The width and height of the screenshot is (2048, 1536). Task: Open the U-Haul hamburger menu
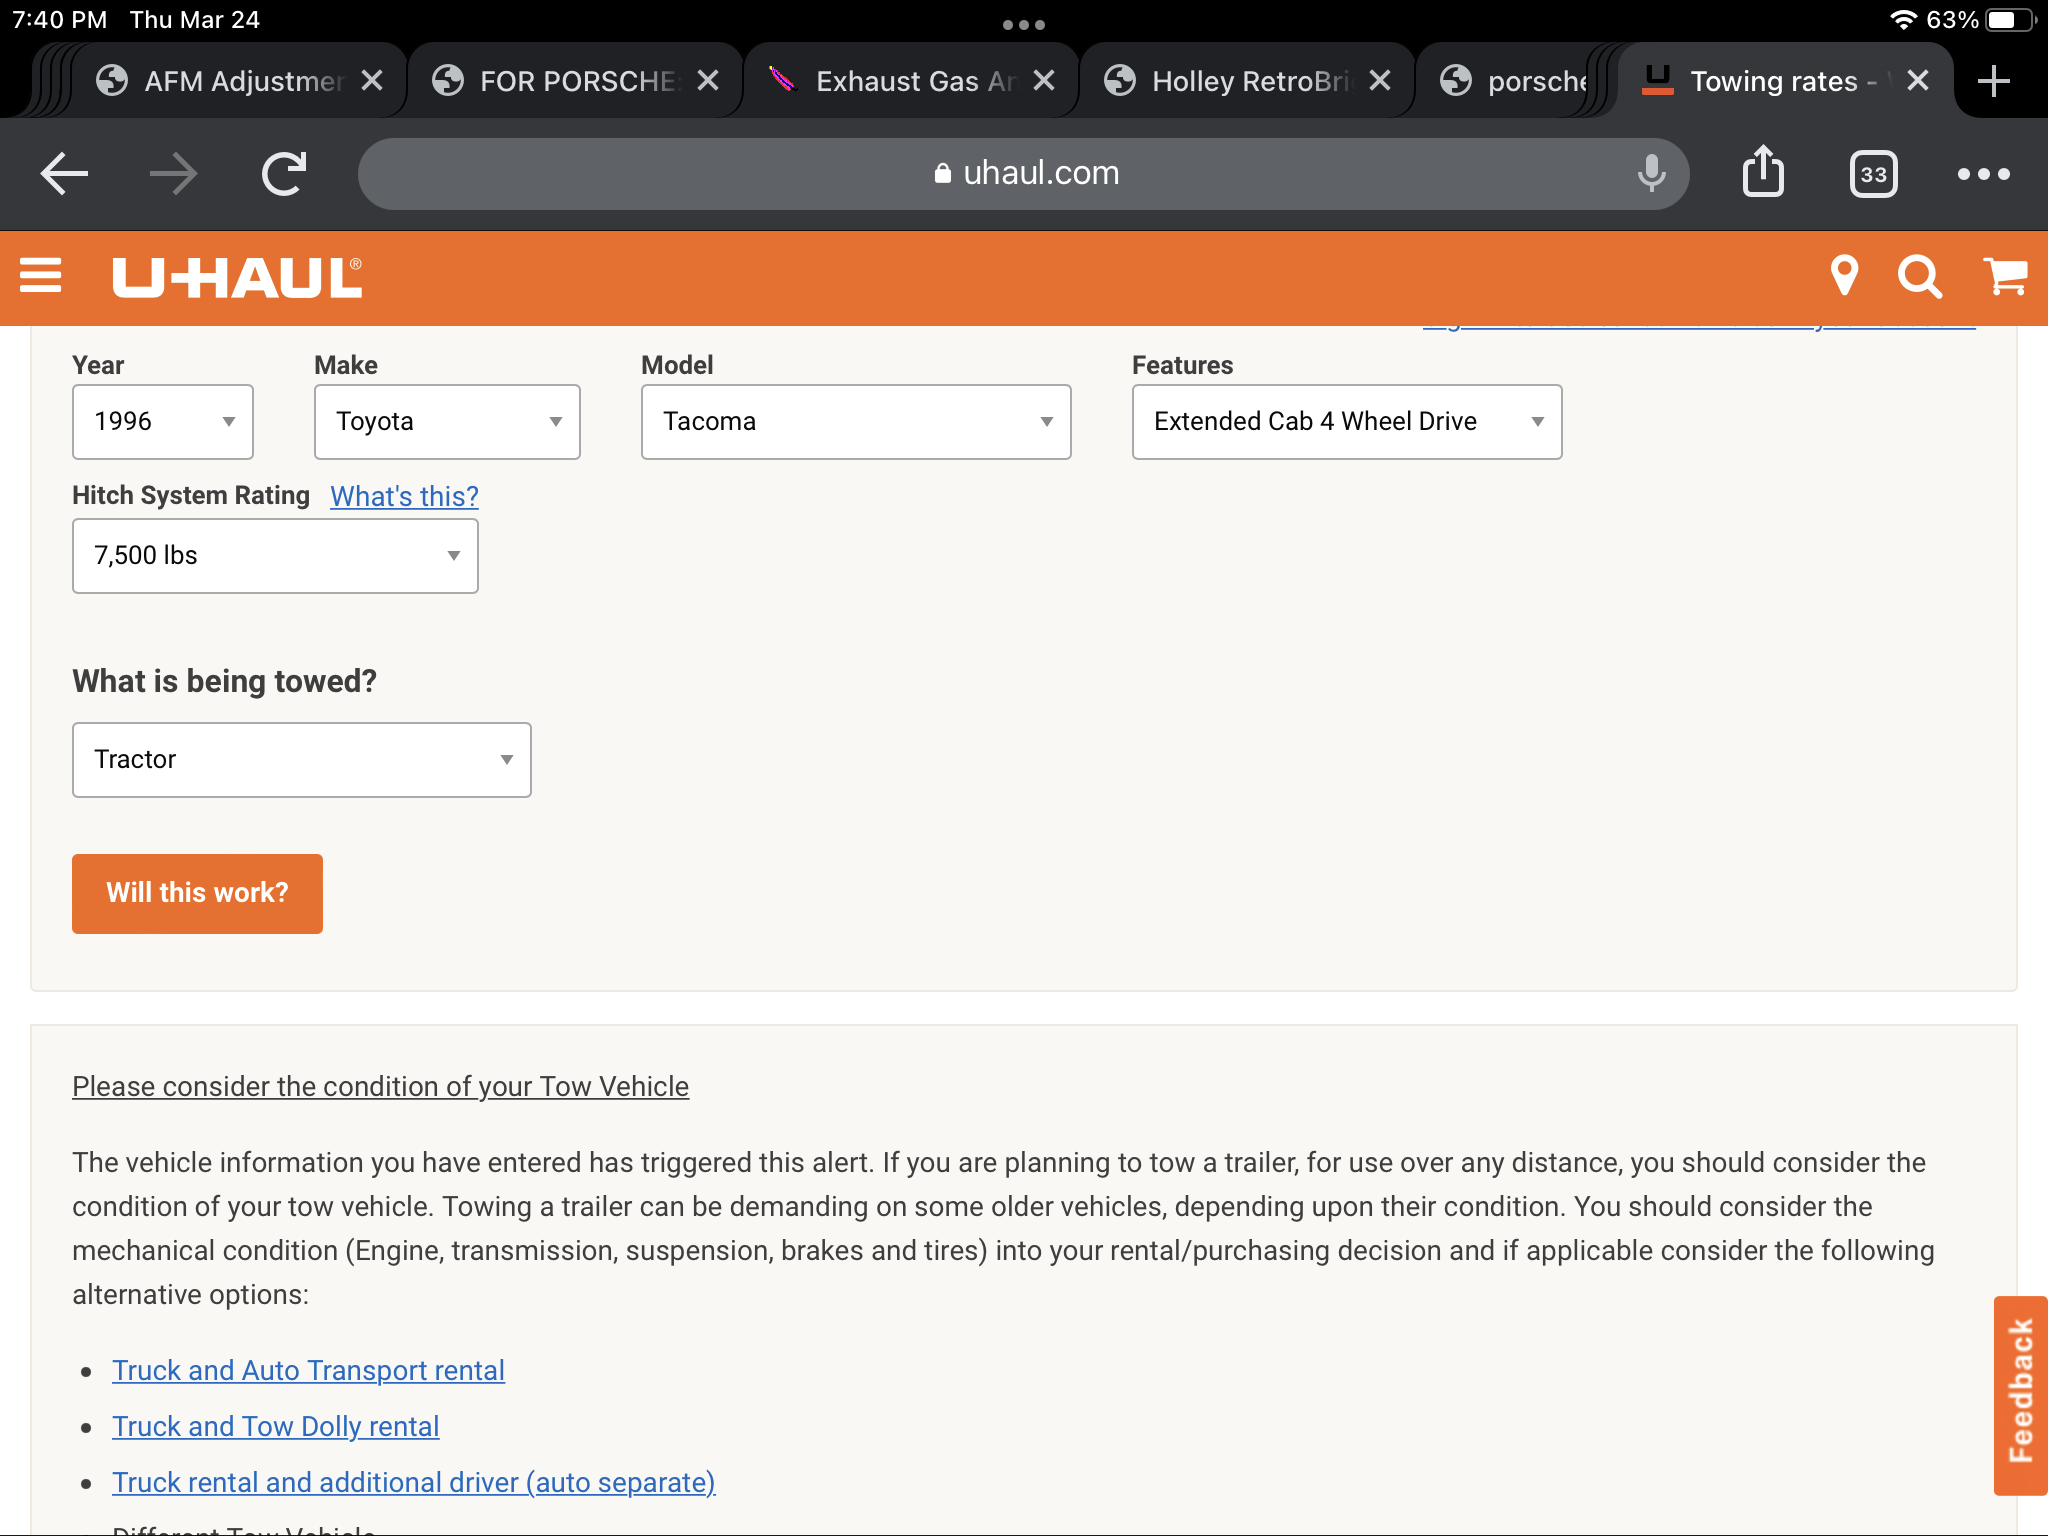[x=41, y=276]
